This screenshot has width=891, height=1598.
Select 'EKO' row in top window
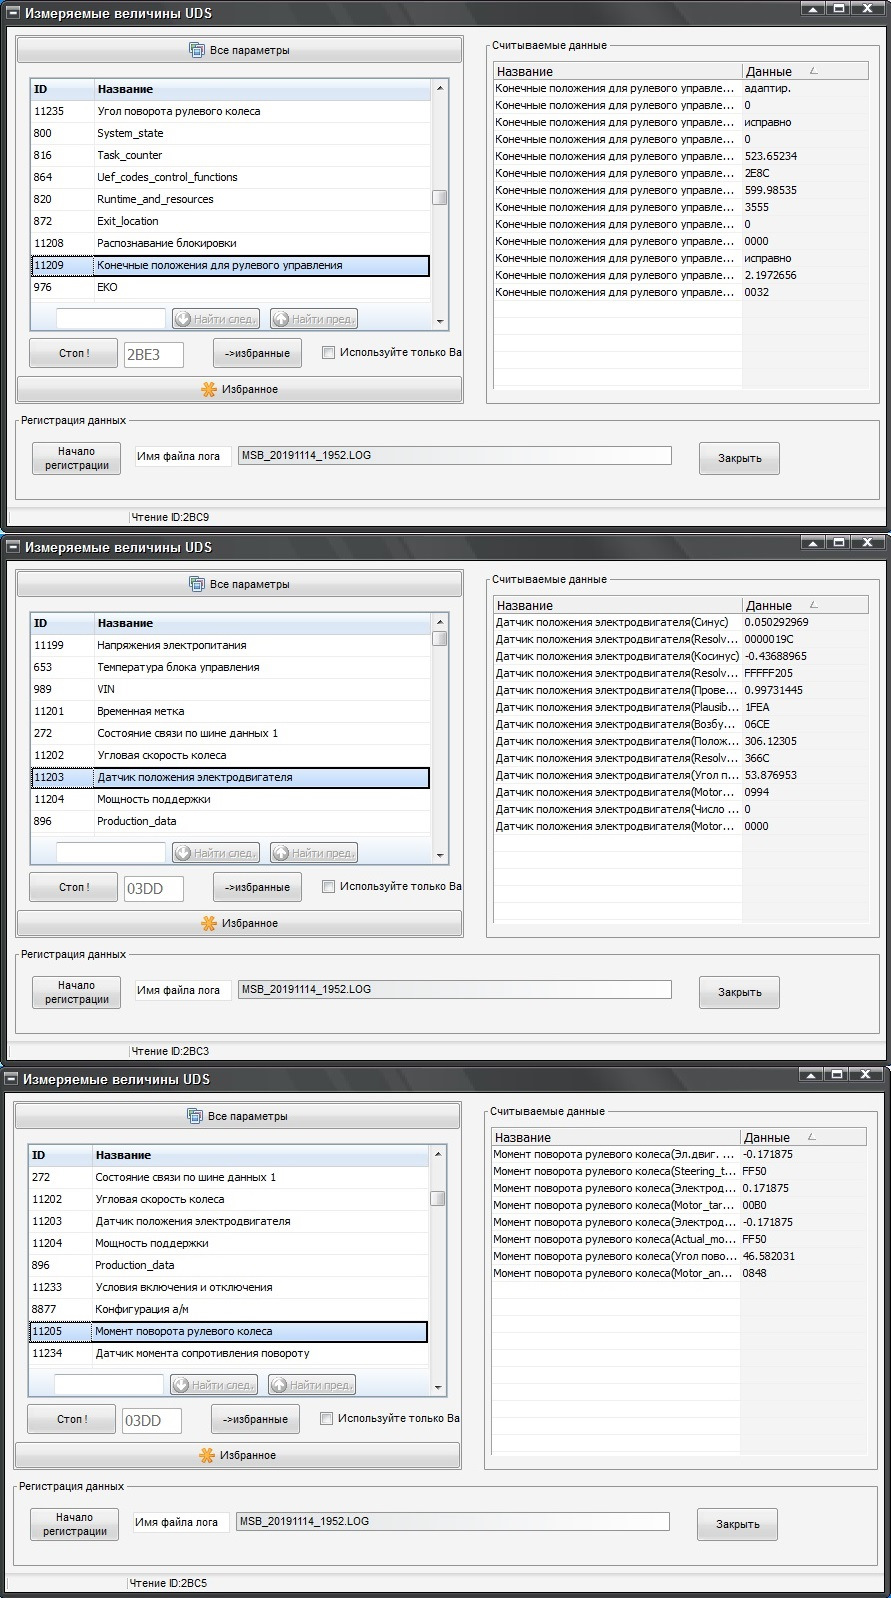(x=230, y=287)
